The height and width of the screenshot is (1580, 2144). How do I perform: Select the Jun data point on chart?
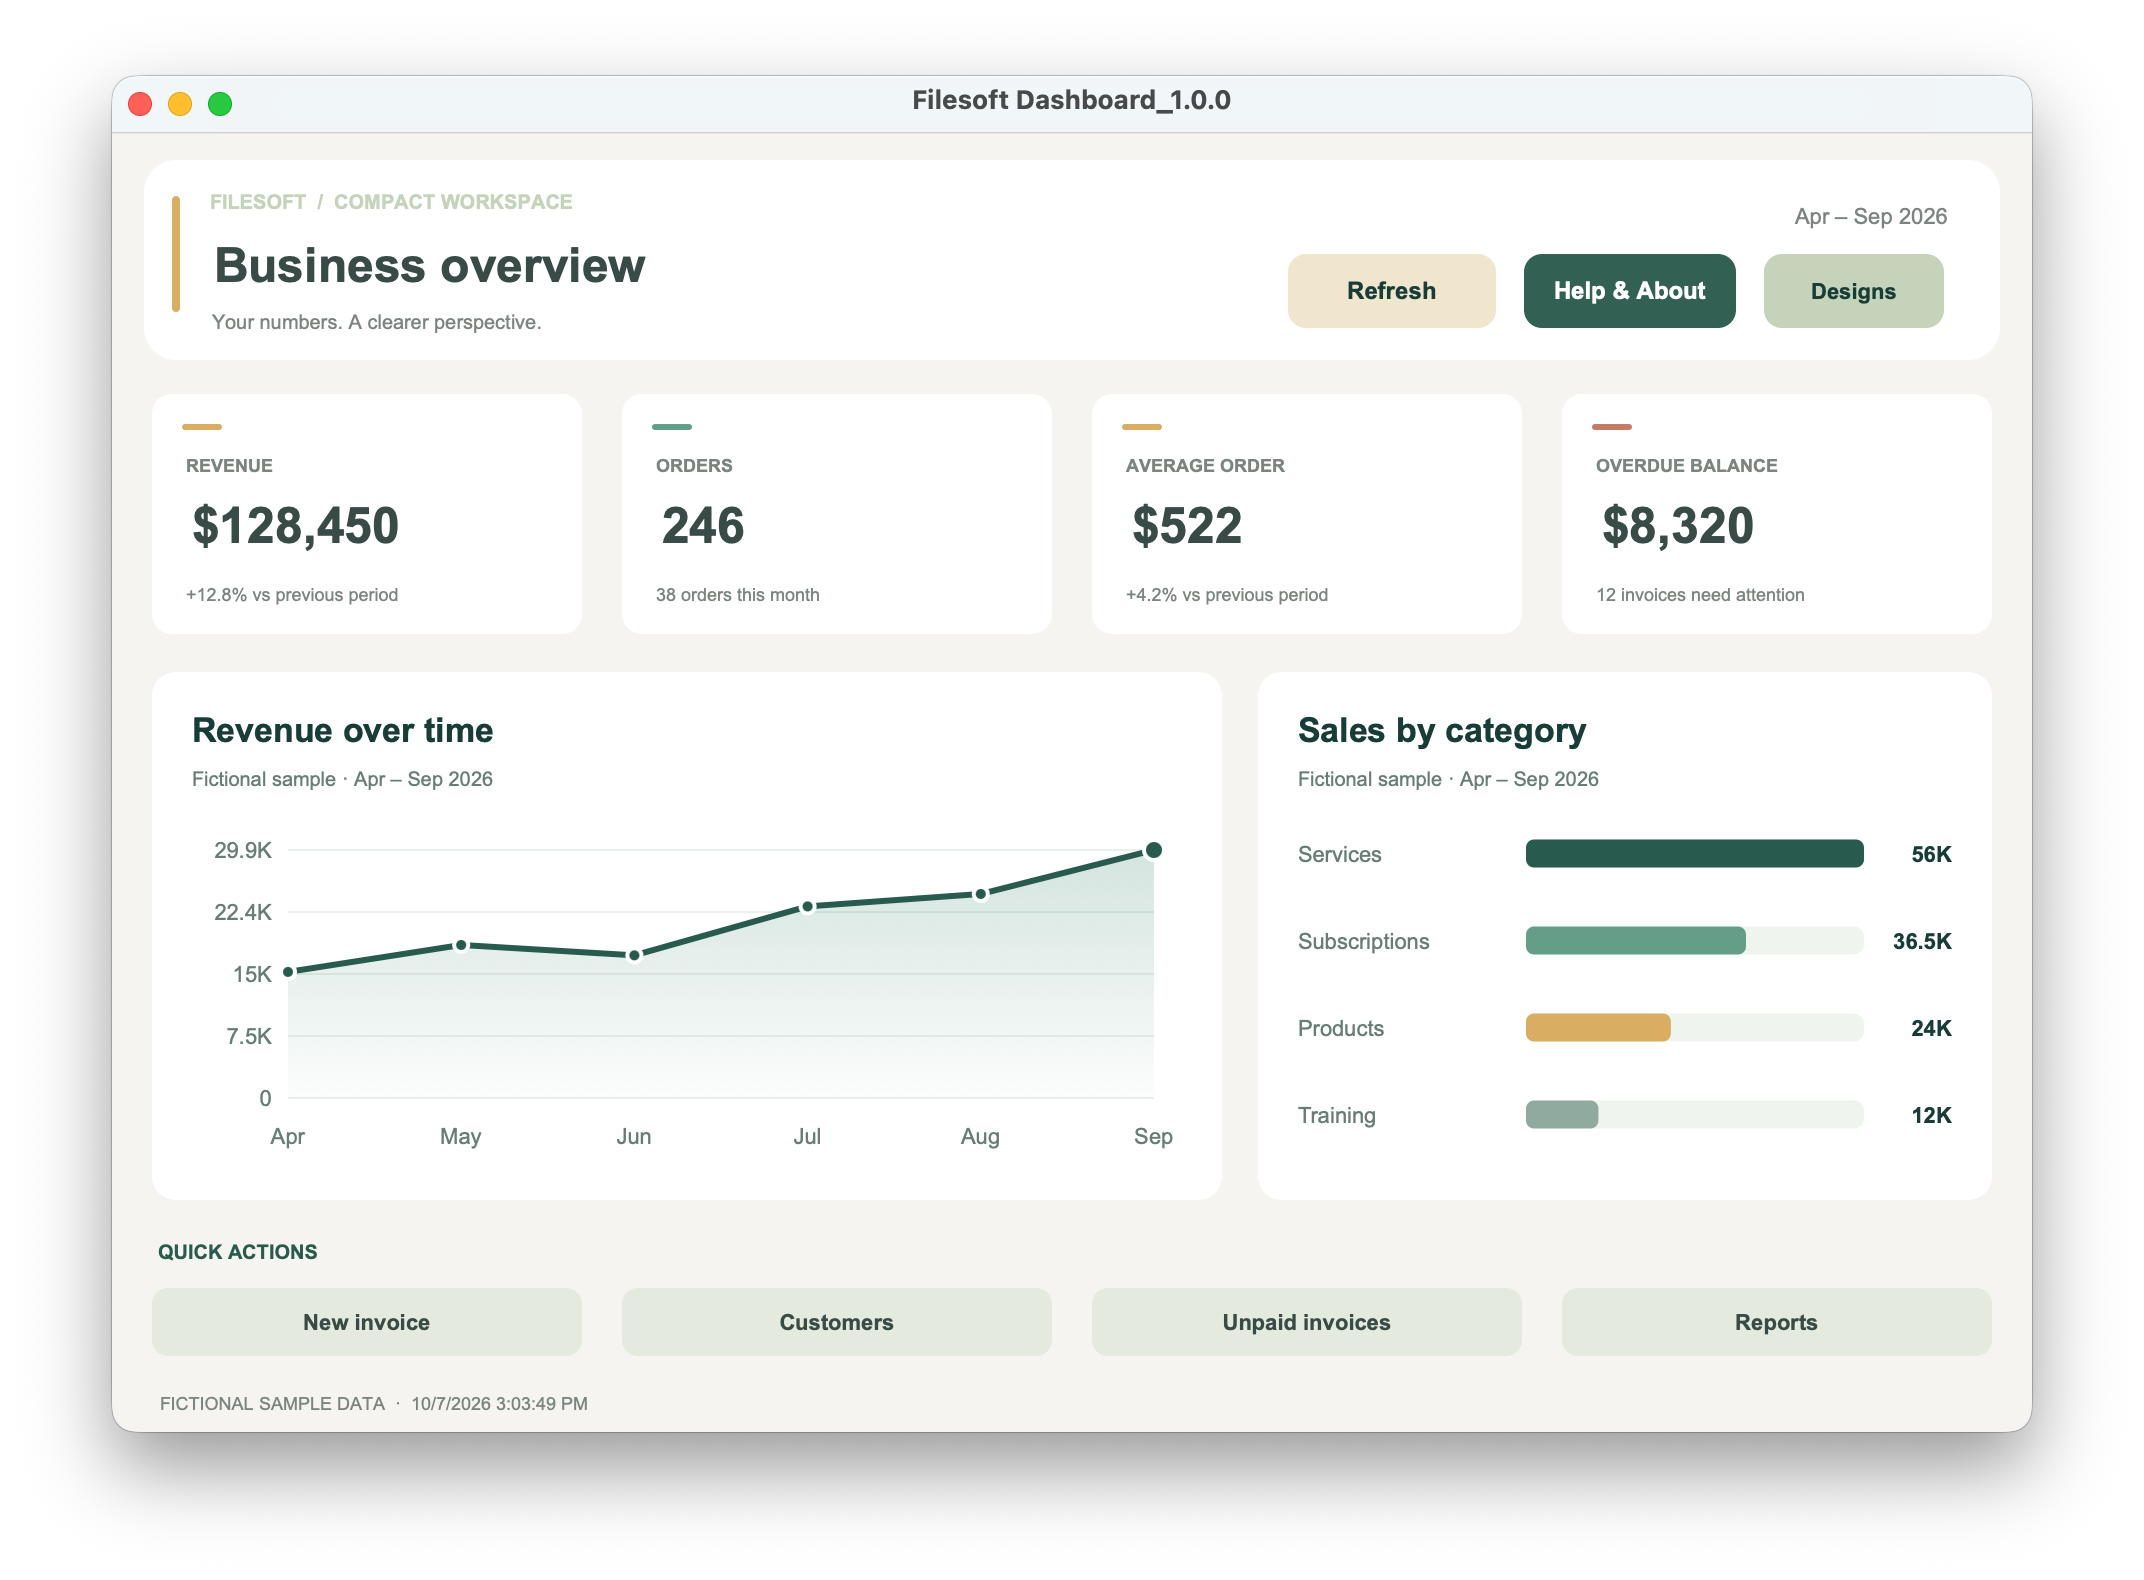click(634, 956)
